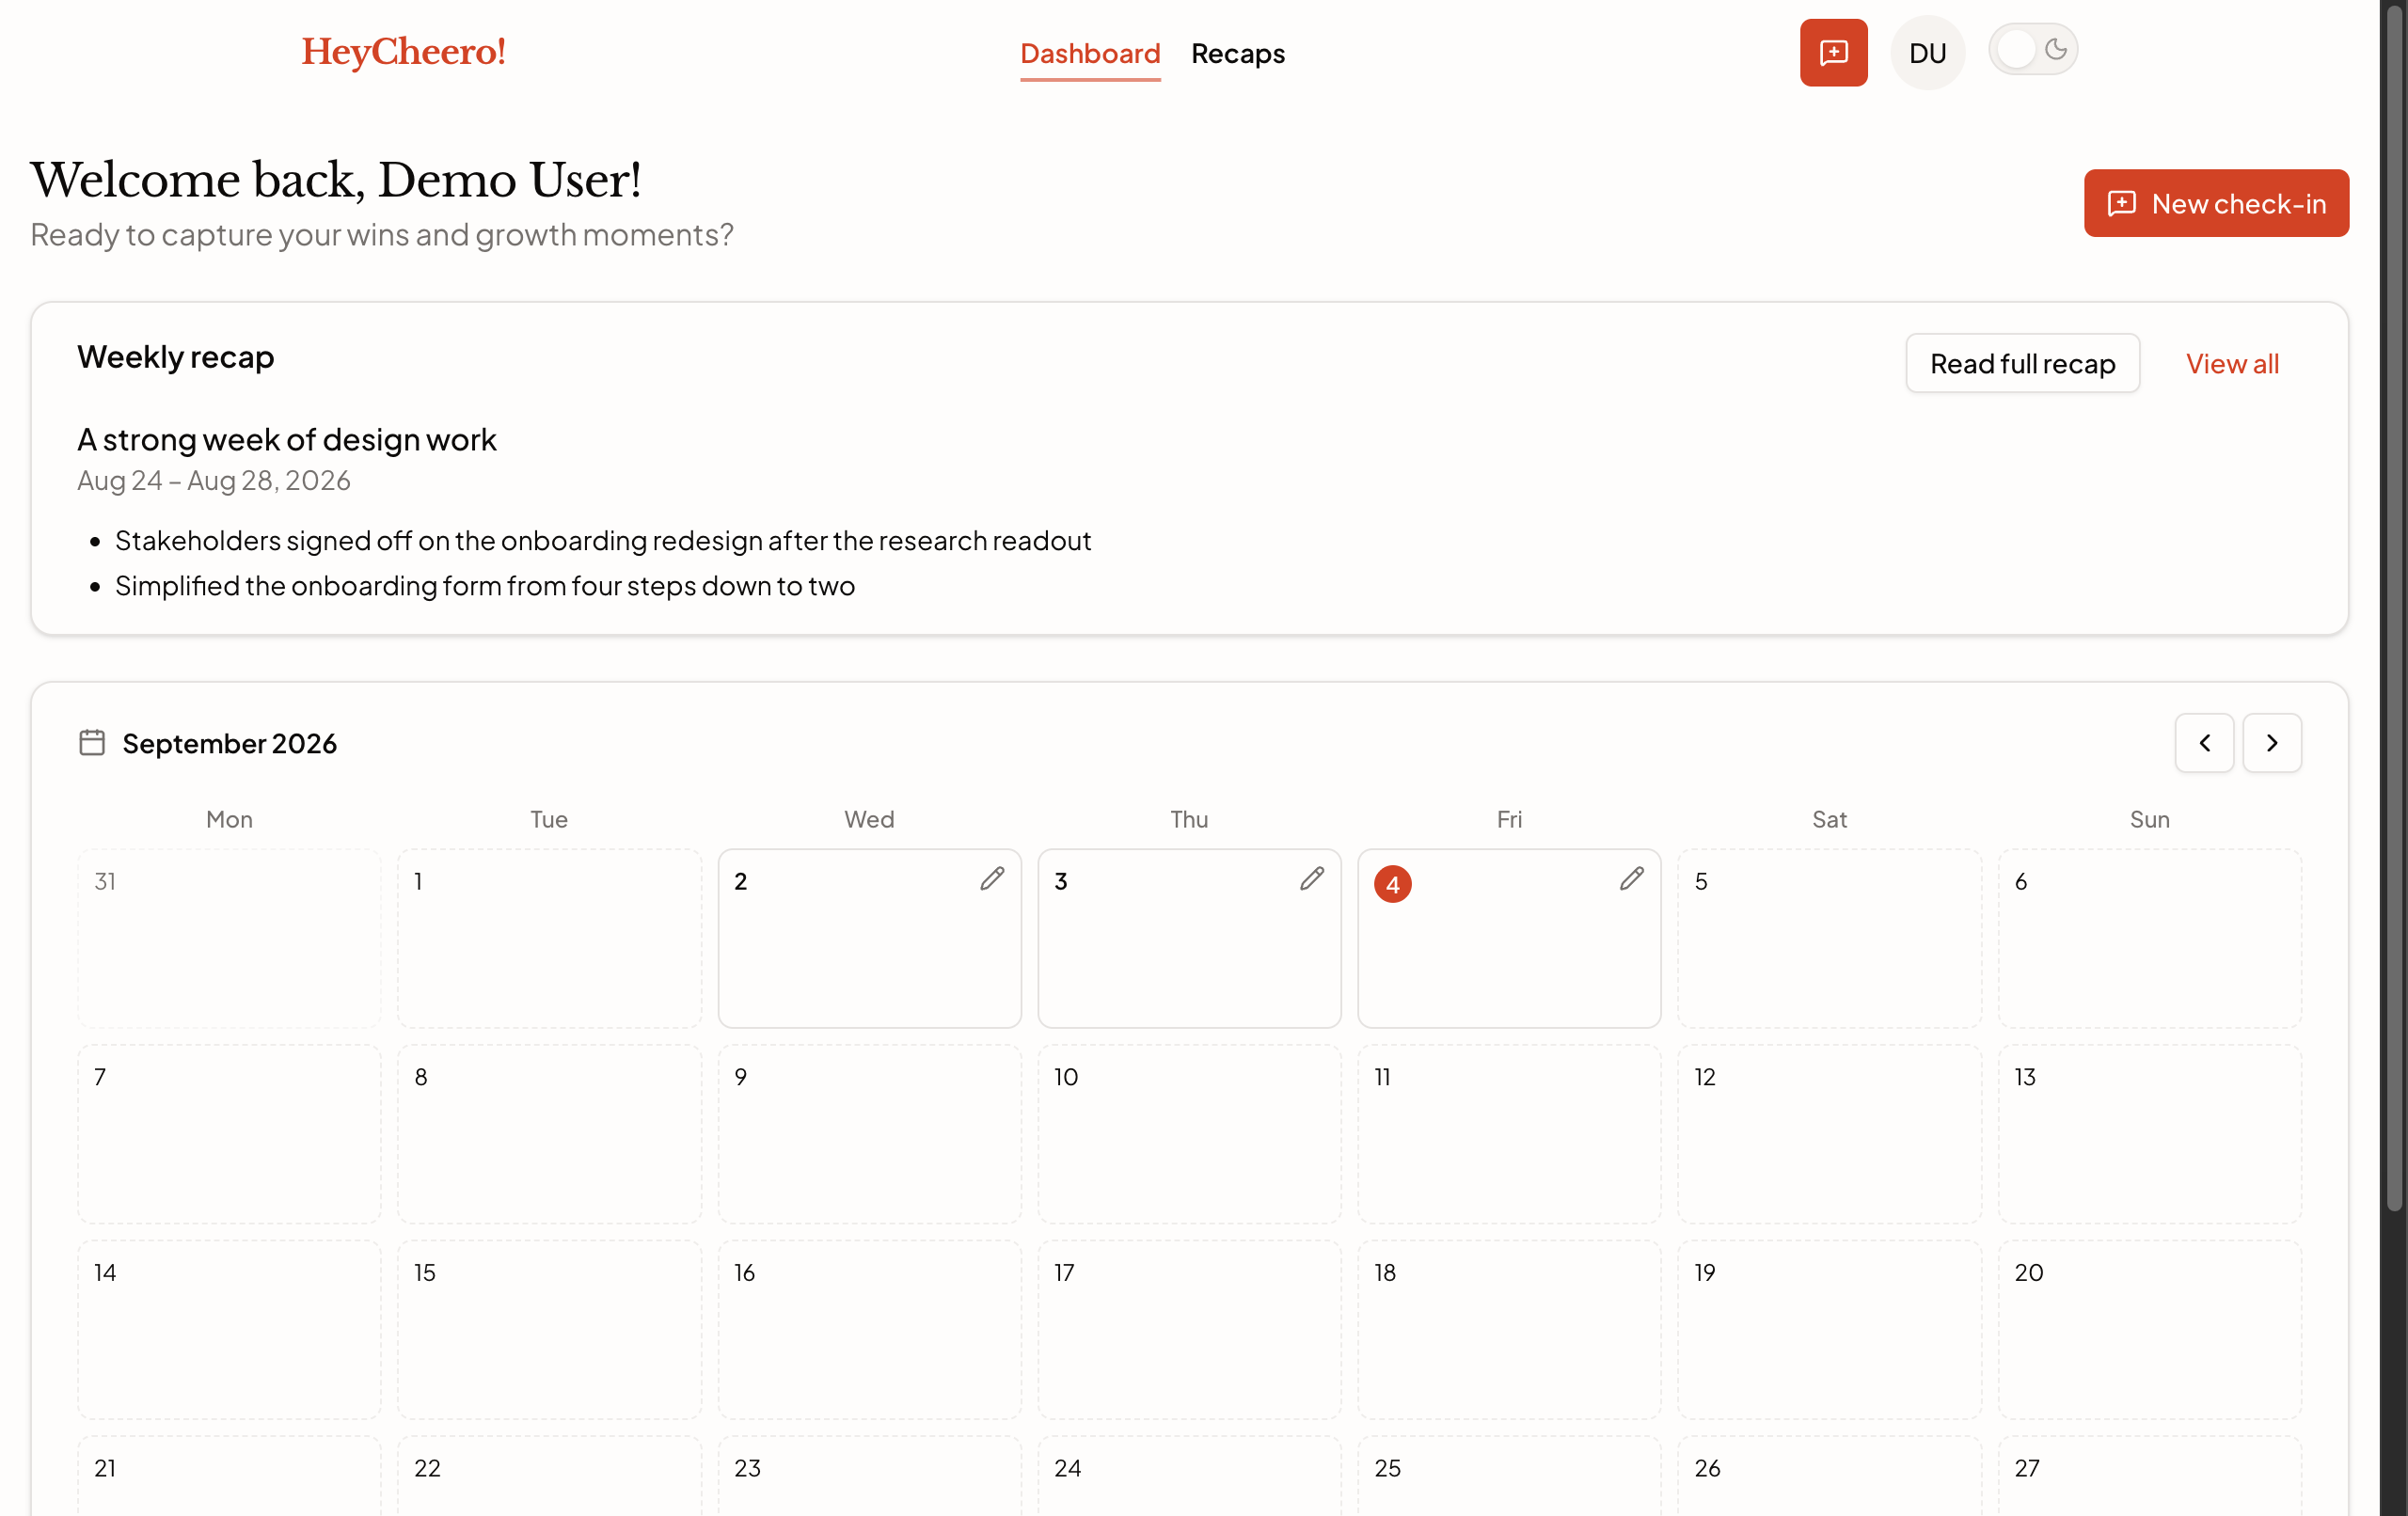
Task: Select calendar day 10
Action: (x=1189, y=1134)
